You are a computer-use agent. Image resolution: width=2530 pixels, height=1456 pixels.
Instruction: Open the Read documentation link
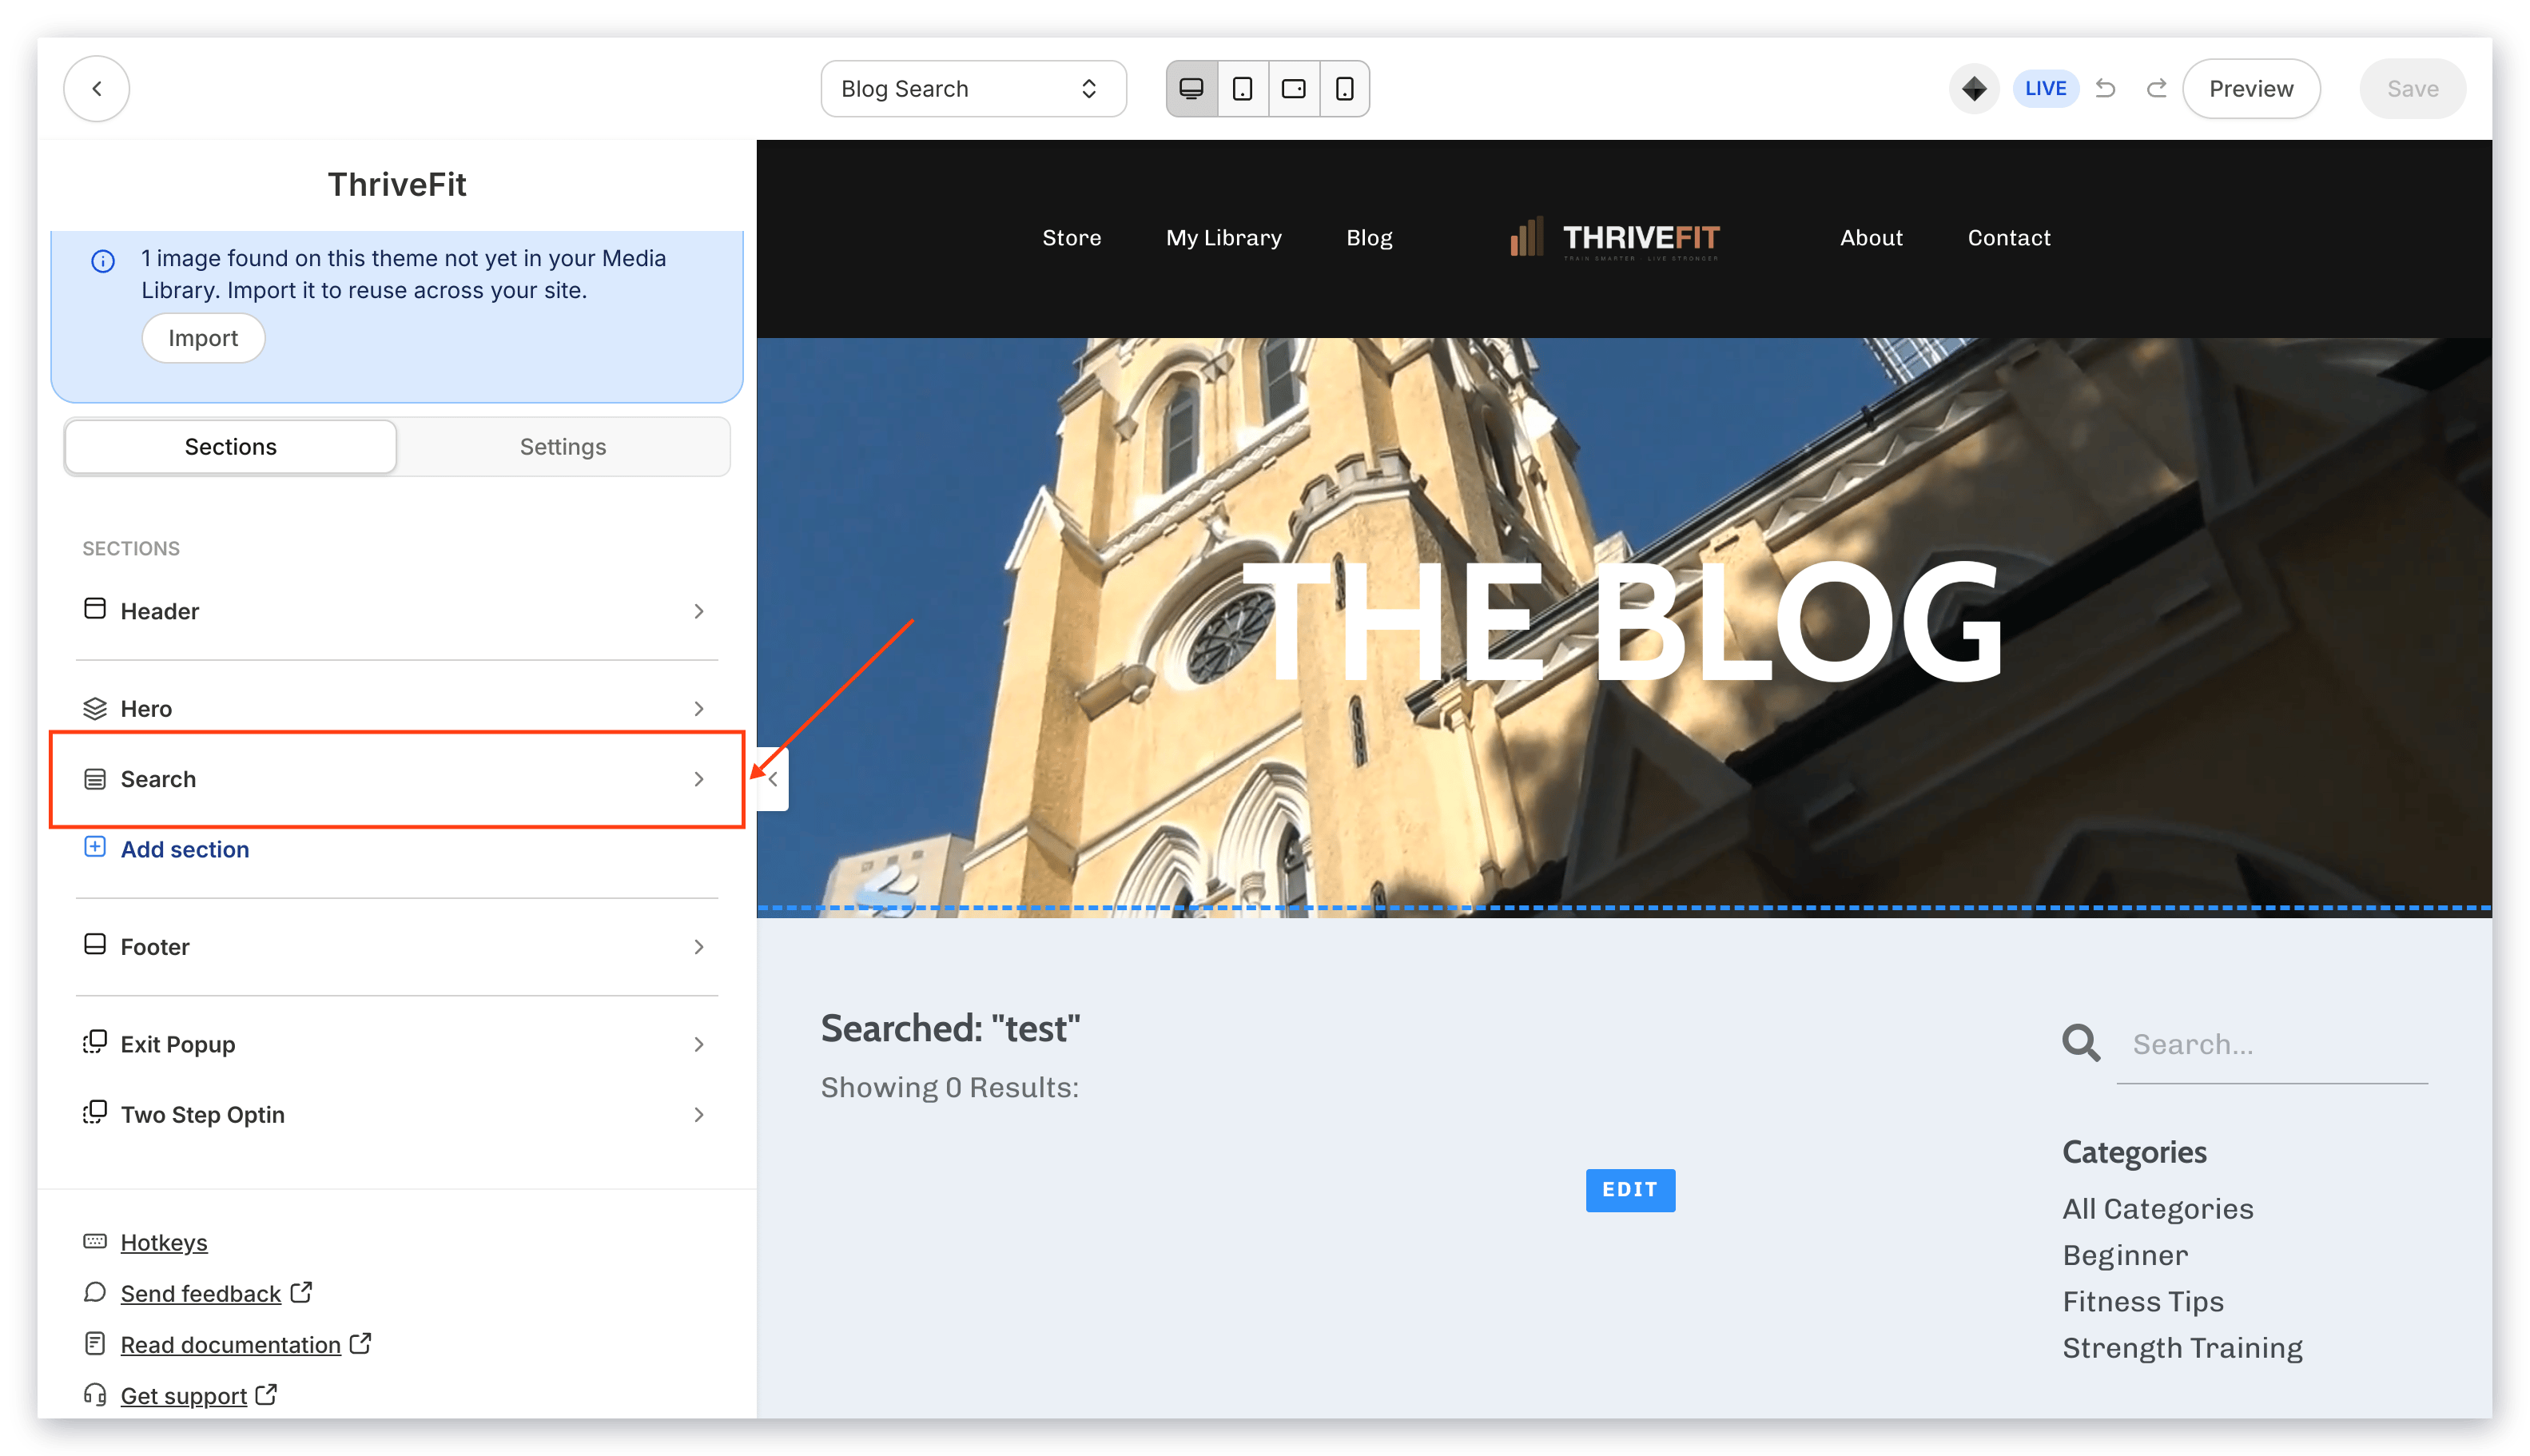point(230,1343)
